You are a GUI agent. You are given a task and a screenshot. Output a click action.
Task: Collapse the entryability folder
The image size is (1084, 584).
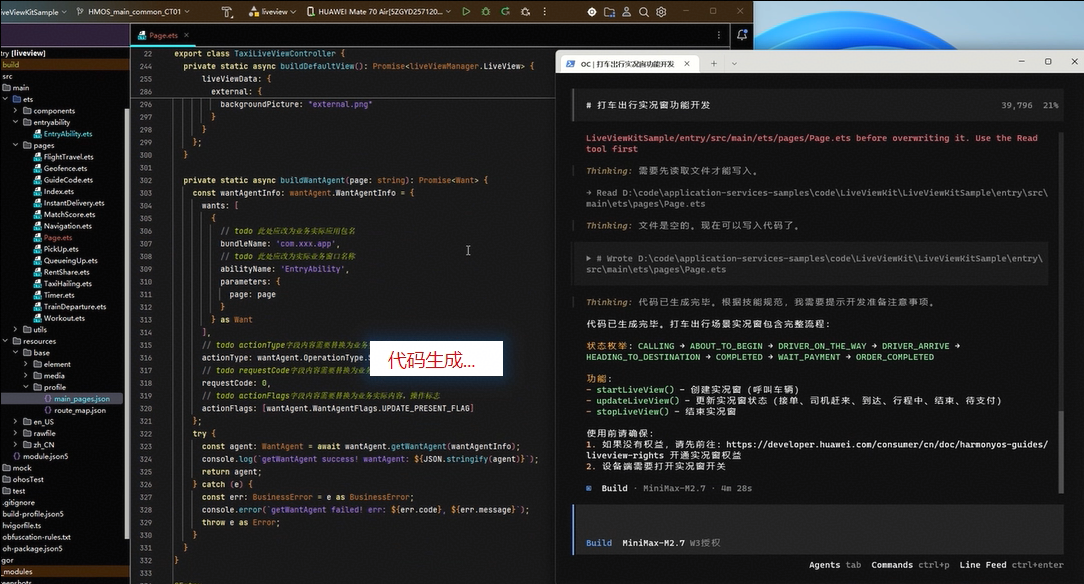pyautogui.click(x=15, y=122)
